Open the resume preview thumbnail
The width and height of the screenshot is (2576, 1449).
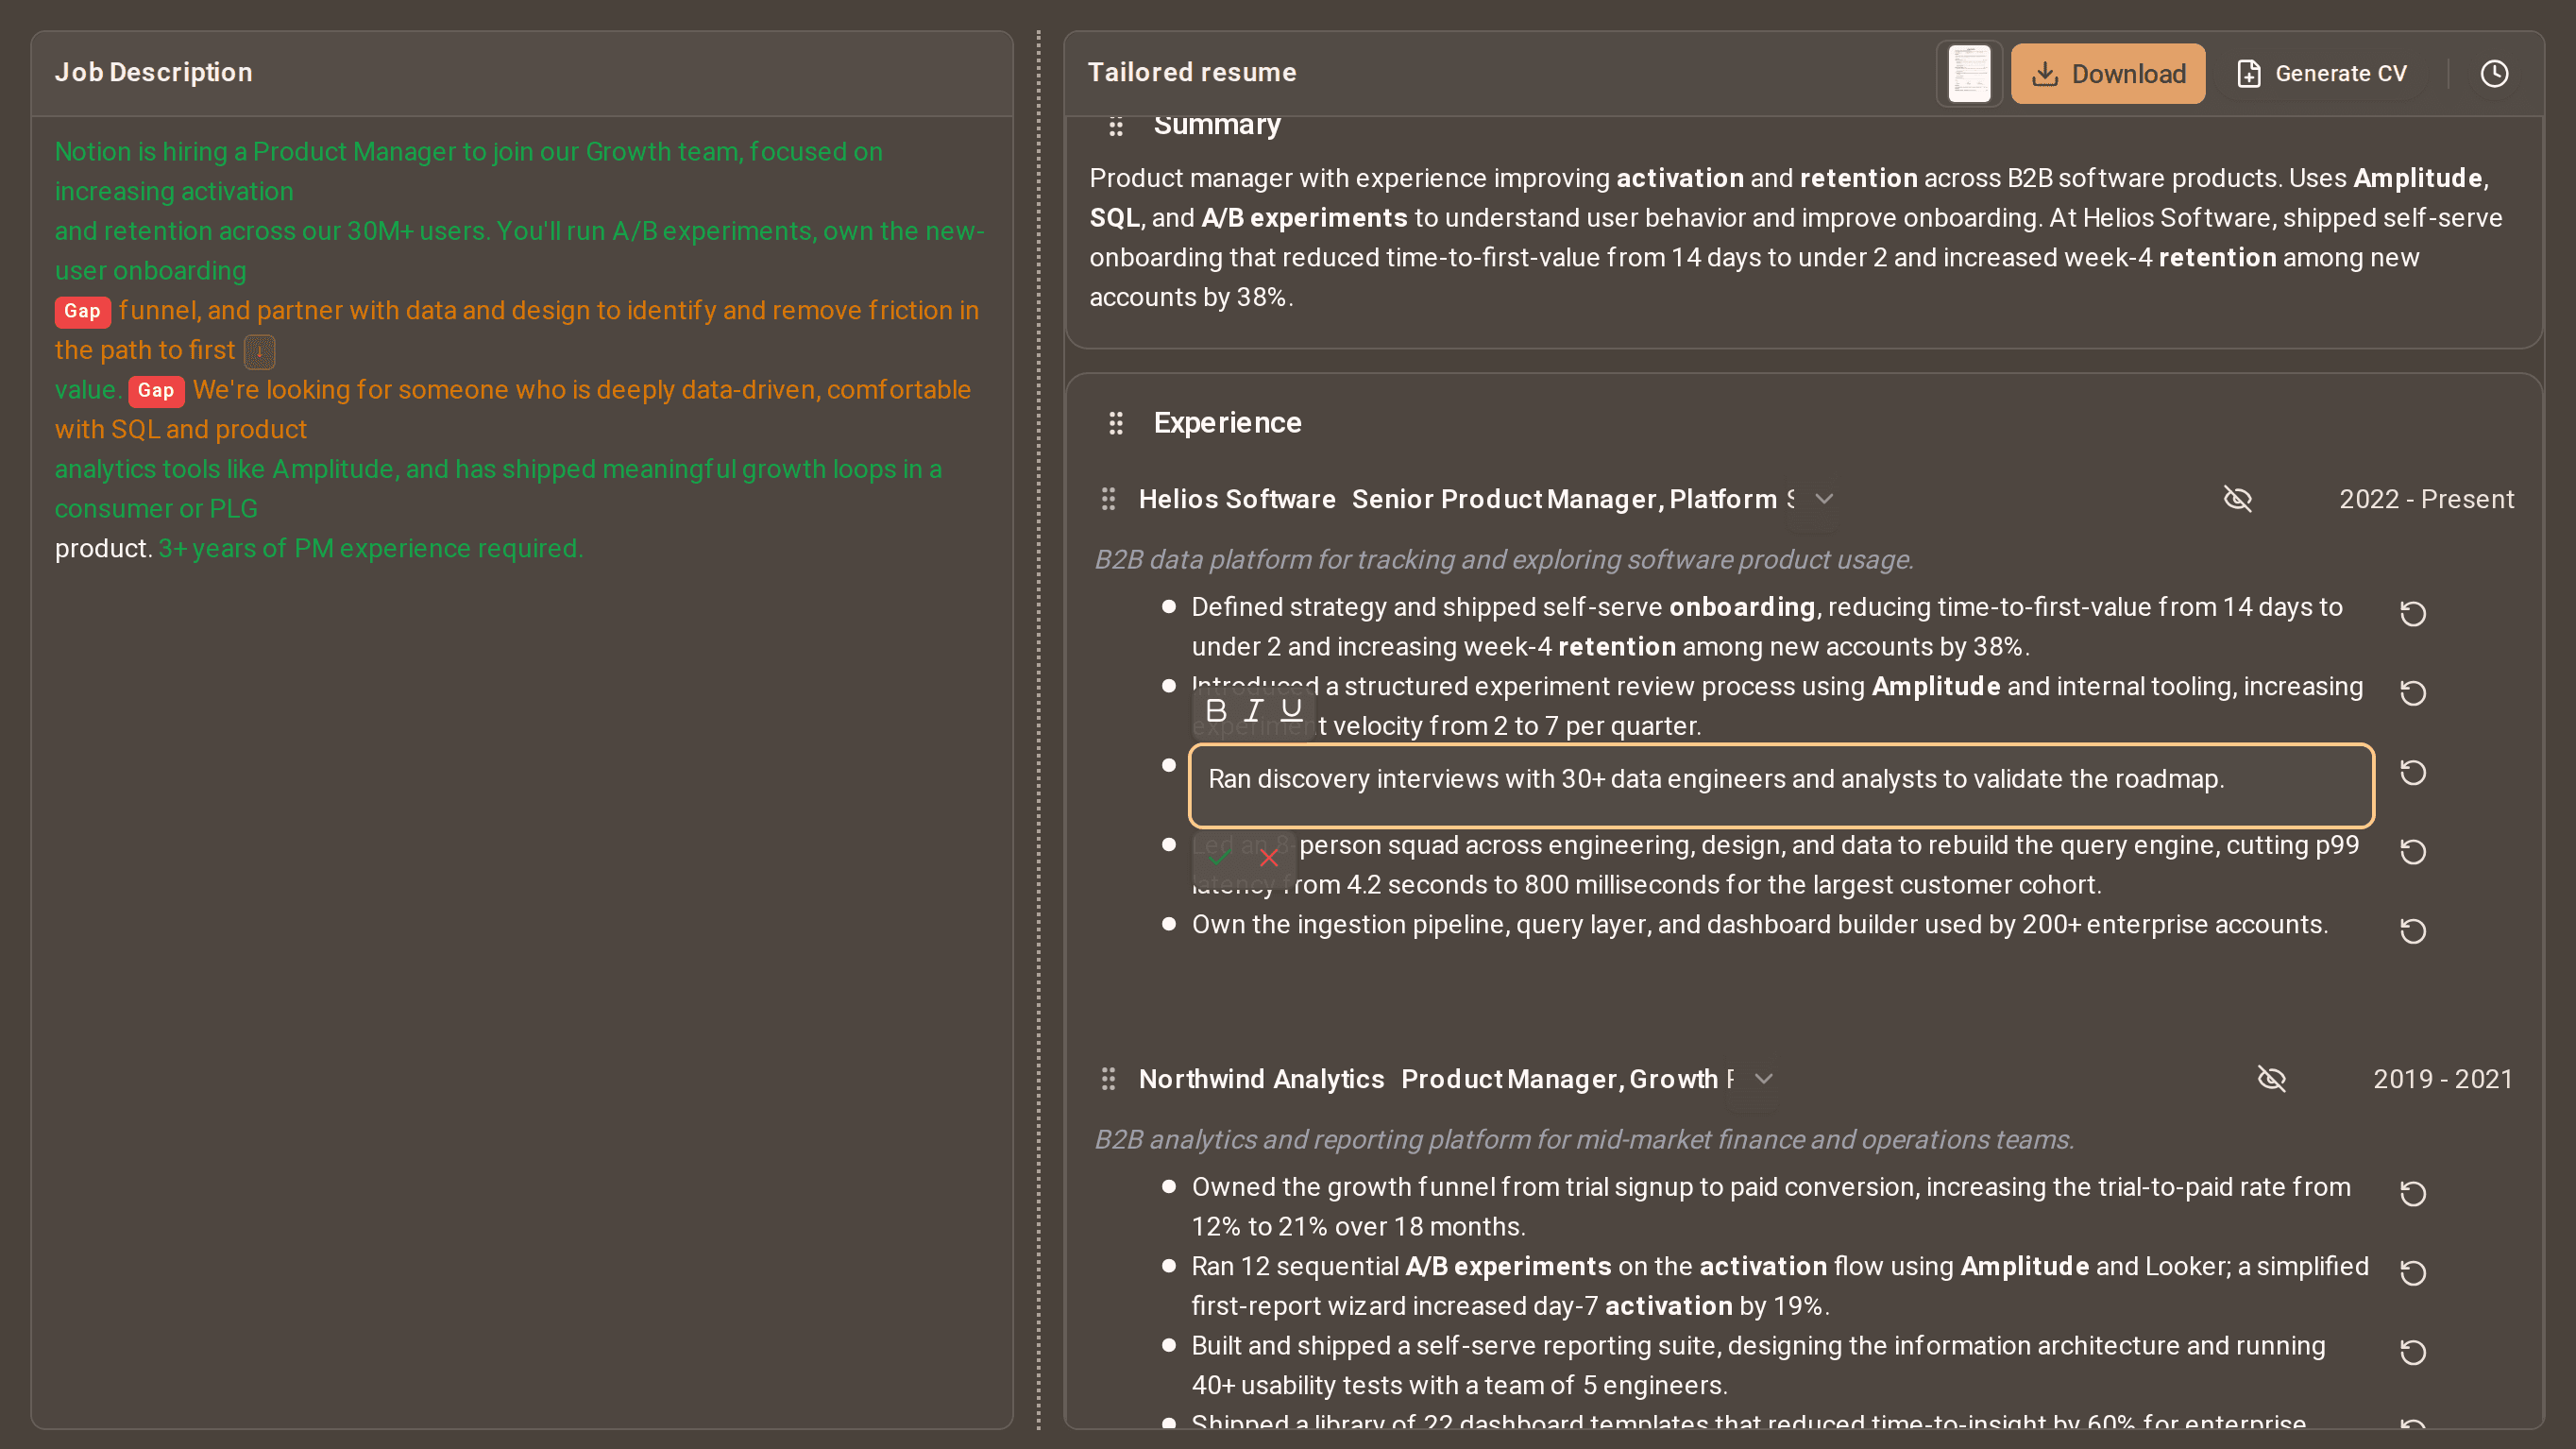pos(1969,73)
